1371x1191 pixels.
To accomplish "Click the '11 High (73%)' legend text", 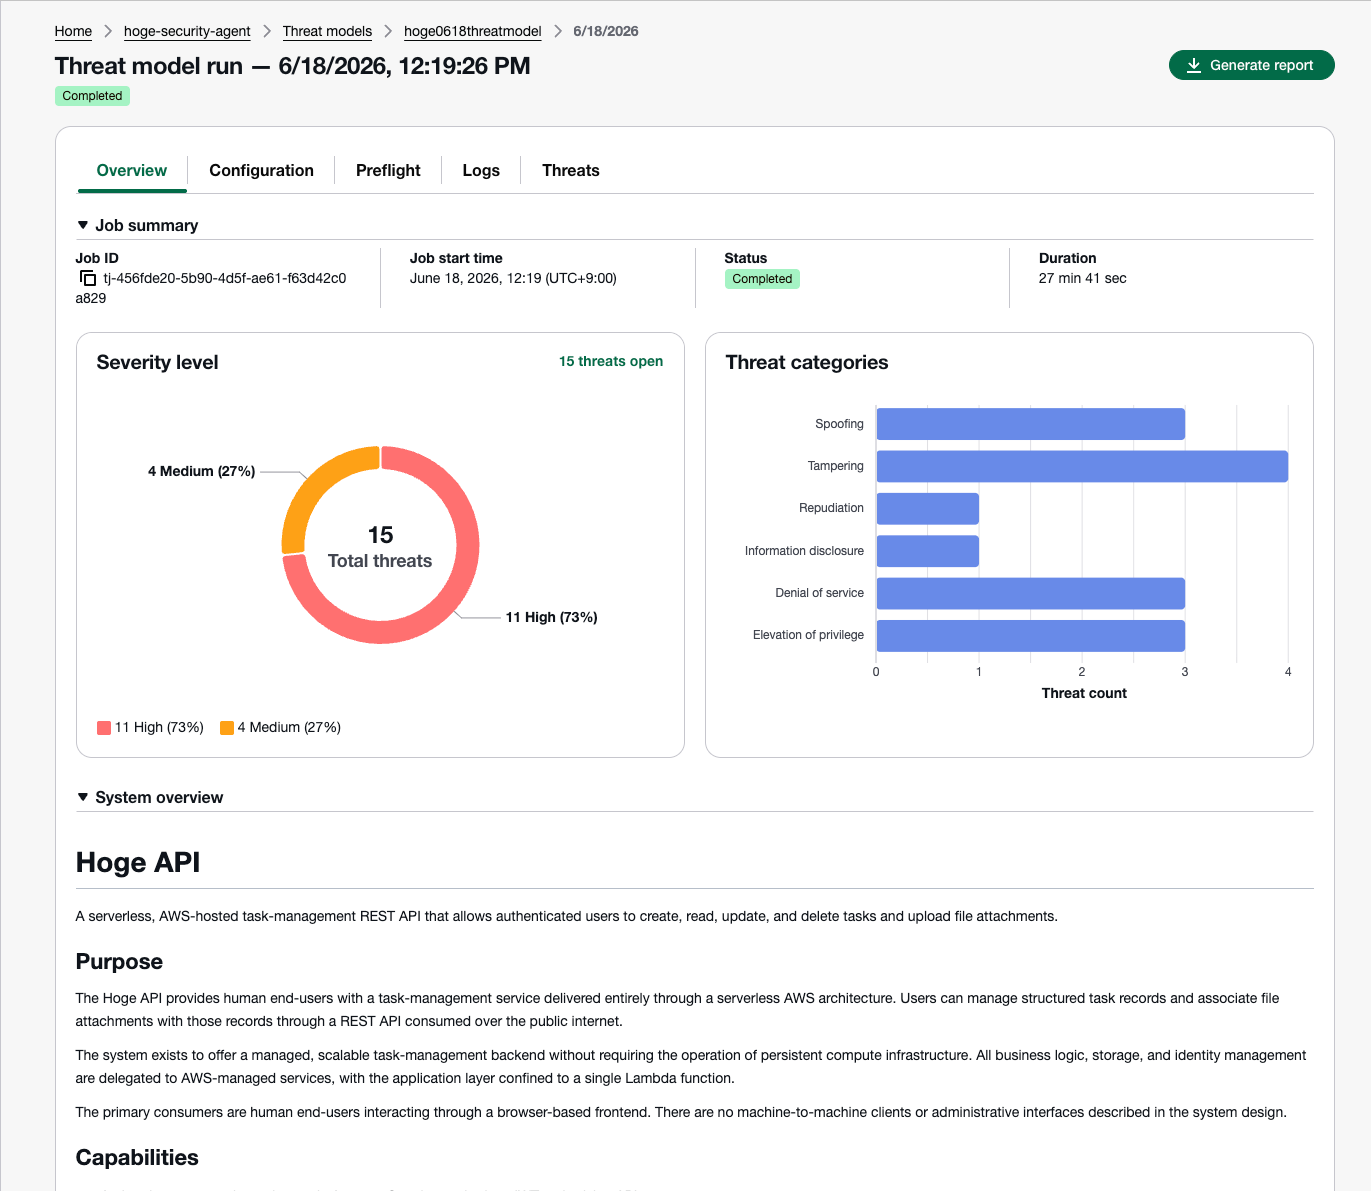I will coord(159,727).
